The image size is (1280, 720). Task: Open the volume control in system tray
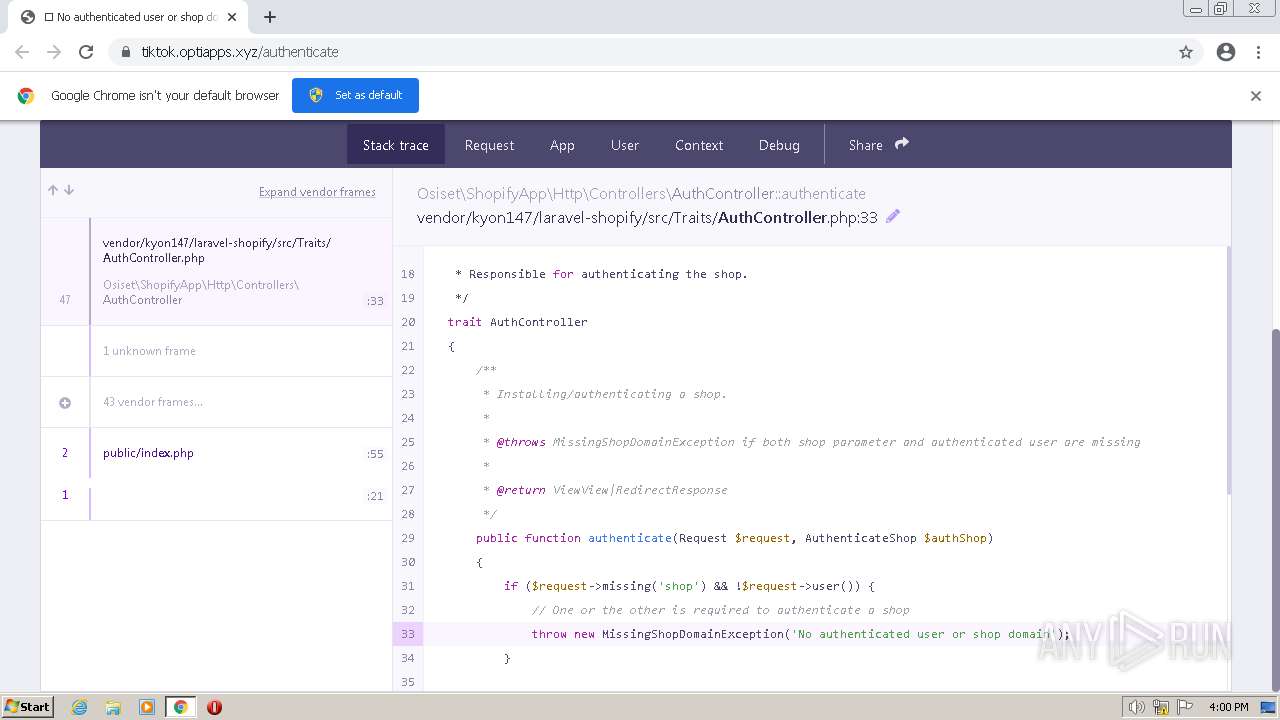coord(1137,707)
